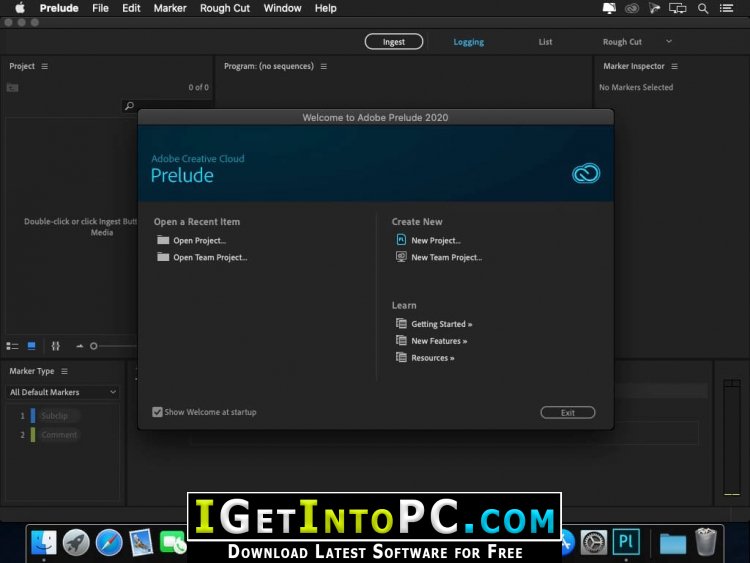750x563 pixels.
Task: Create a New Team Project
Action: tap(446, 257)
